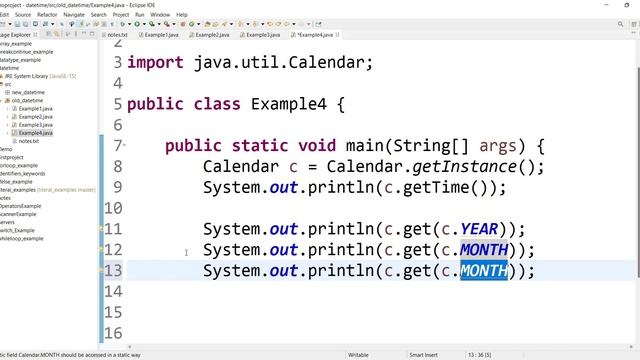Click the green New Java Class icon

tap(191, 24)
